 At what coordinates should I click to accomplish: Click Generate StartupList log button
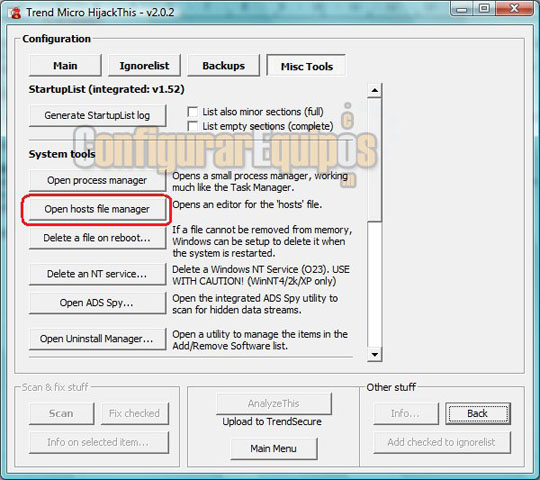(97, 115)
